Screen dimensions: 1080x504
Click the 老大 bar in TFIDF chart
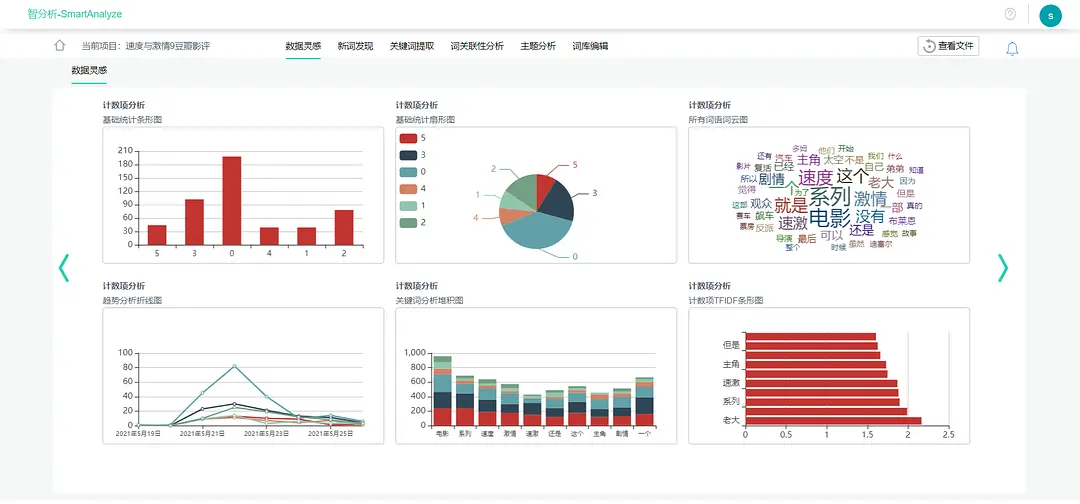pyautogui.click(x=833, y=420)
